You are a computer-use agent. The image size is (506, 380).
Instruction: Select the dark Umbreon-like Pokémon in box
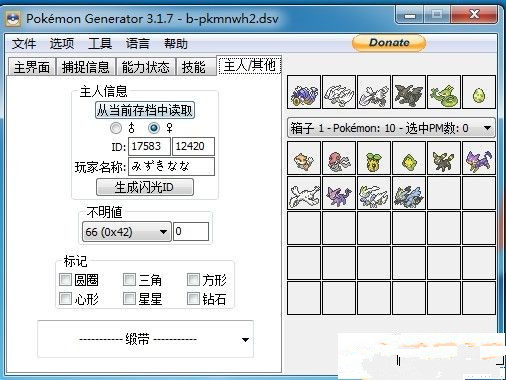(x=444, y=158)
